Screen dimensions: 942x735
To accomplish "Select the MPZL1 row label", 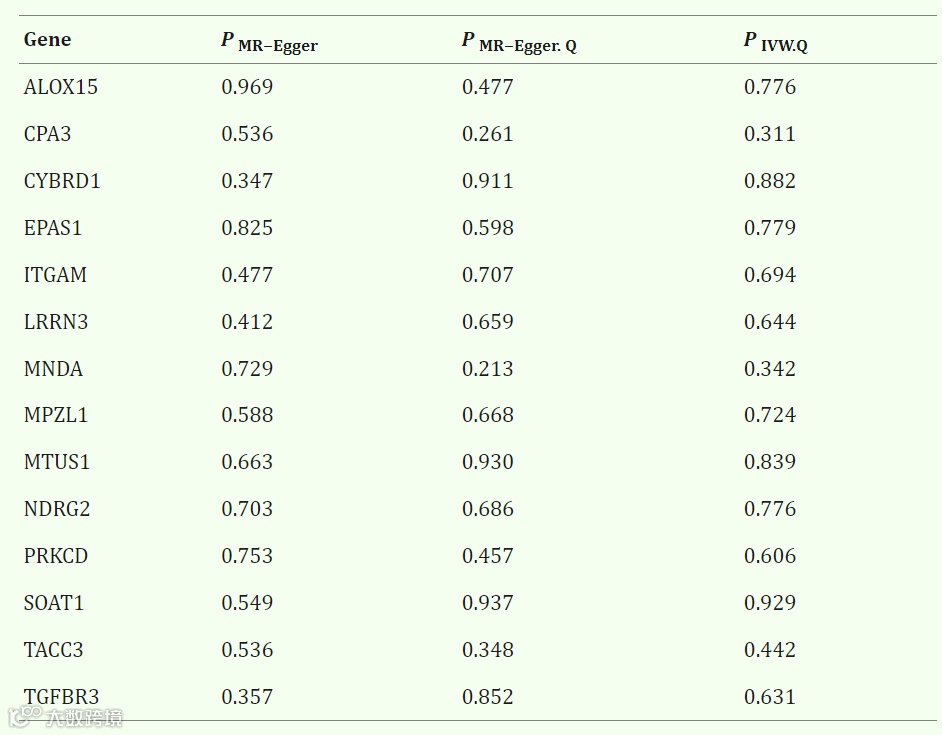I will pyautogui.click(x=56, y=415).
